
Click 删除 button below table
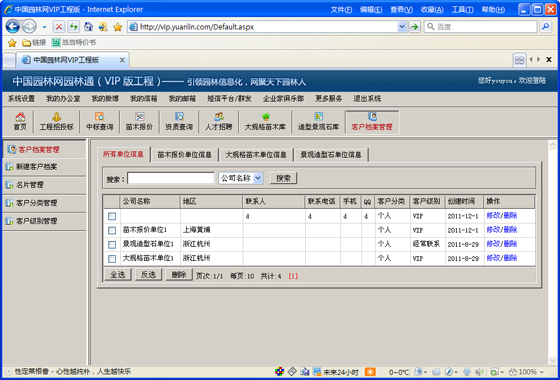pyautogui.click(x=179, y=274)
